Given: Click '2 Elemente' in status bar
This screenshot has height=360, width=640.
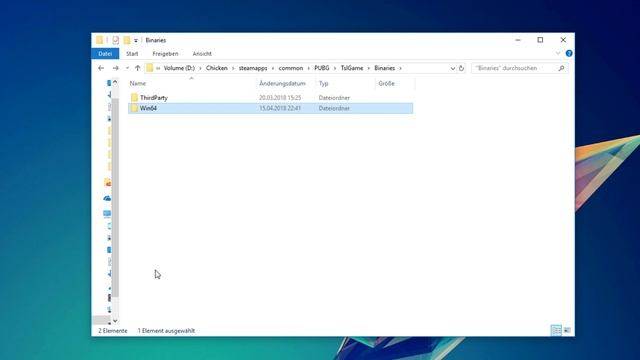Looking at the screenshot, I should click(x=113, y=331).
